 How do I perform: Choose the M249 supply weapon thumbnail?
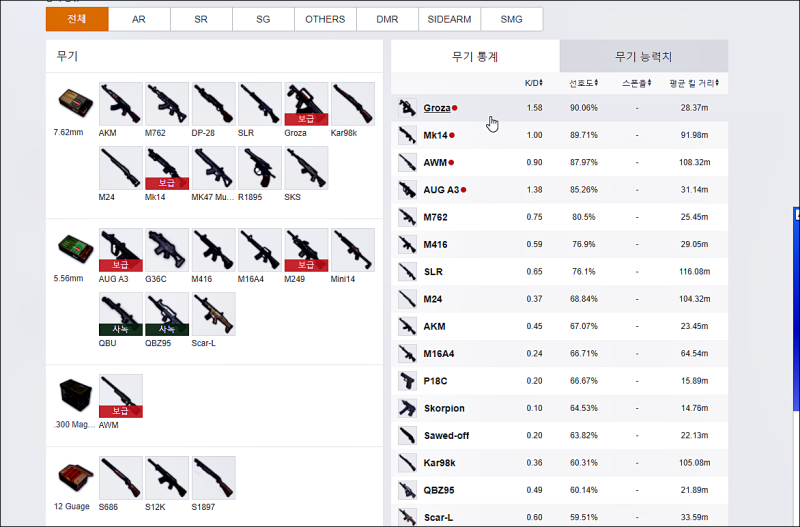pyautogui.click(x=306, y=249)
